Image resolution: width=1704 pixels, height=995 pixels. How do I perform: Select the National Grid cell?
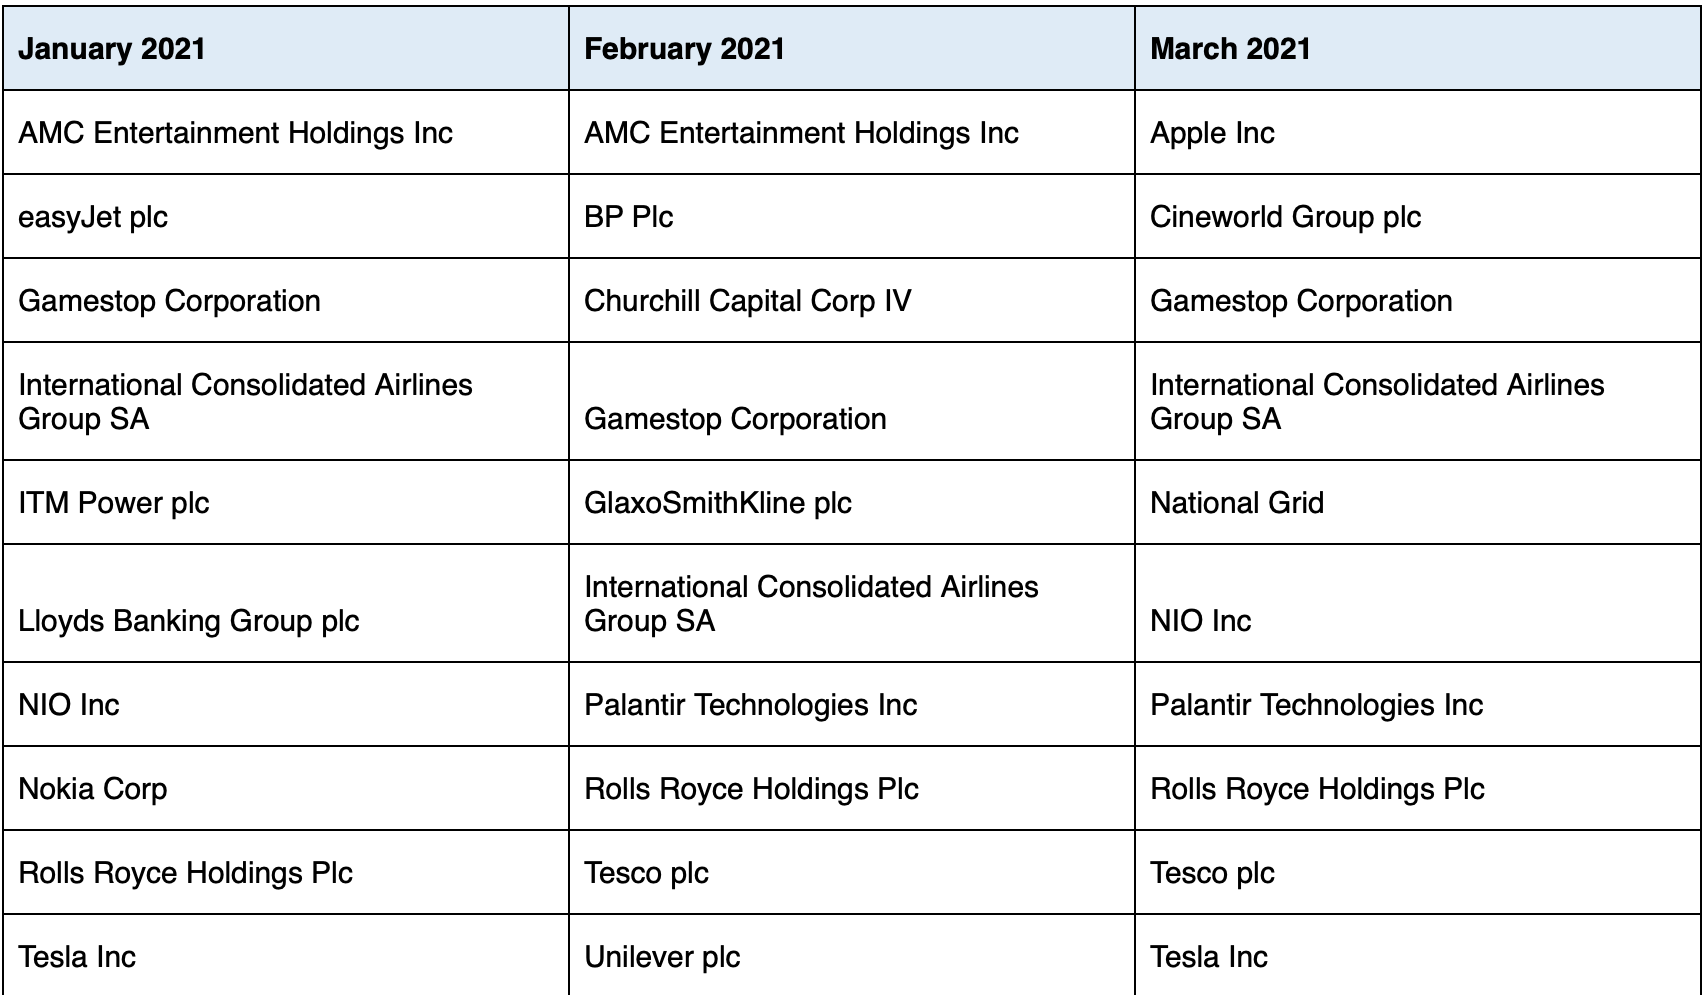pos(1418,503)
